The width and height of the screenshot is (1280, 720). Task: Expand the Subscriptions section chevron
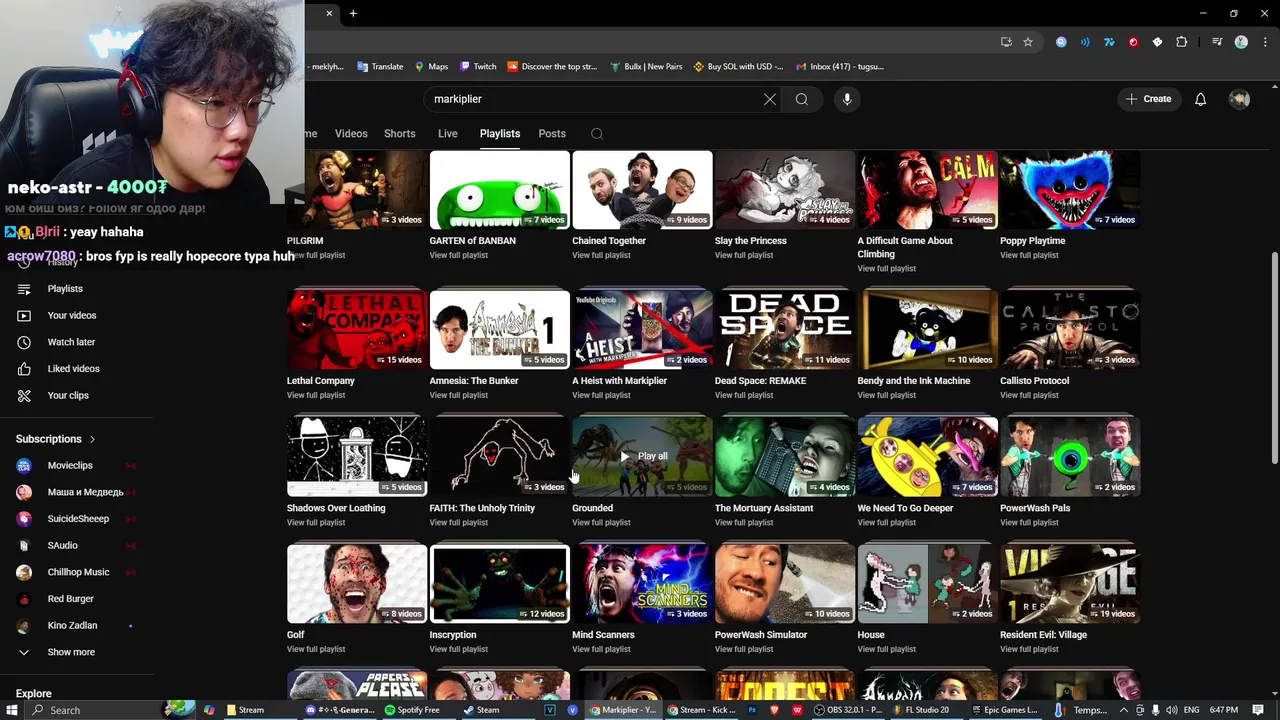tap(92, 439)
